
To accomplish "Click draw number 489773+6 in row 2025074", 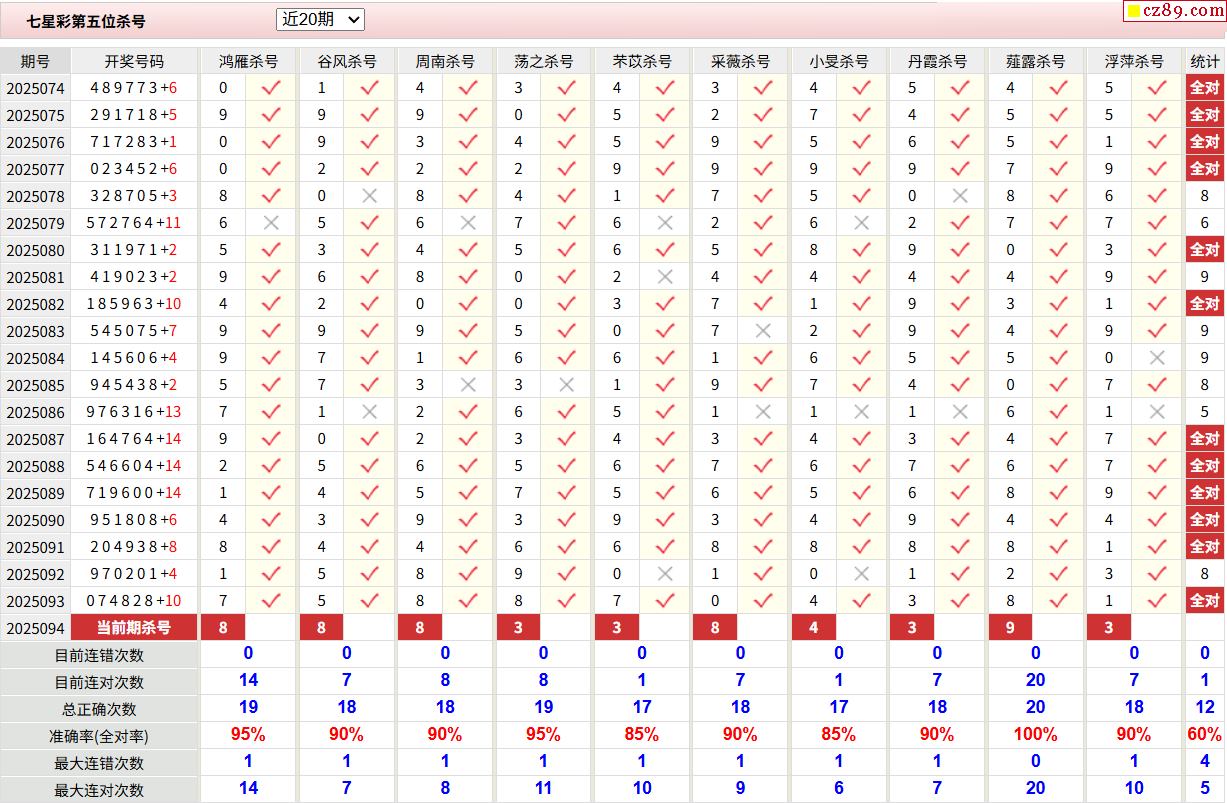I will pyautogui.click(x=134, y=88).
